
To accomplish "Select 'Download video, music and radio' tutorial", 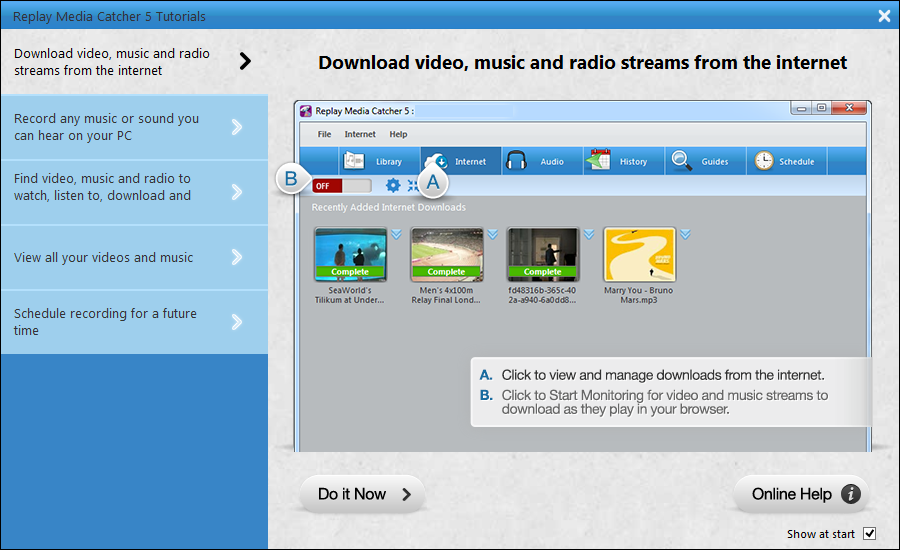I will 134,62.
